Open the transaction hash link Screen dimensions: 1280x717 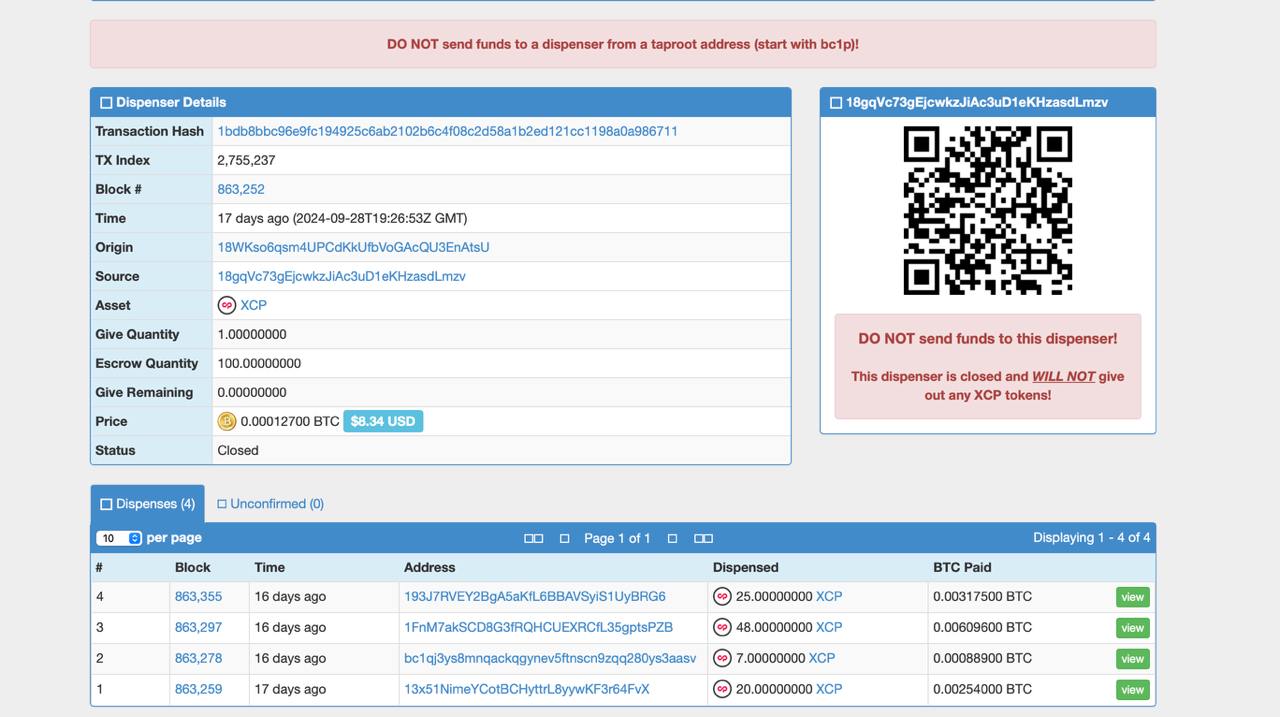[x=448, y=131]
